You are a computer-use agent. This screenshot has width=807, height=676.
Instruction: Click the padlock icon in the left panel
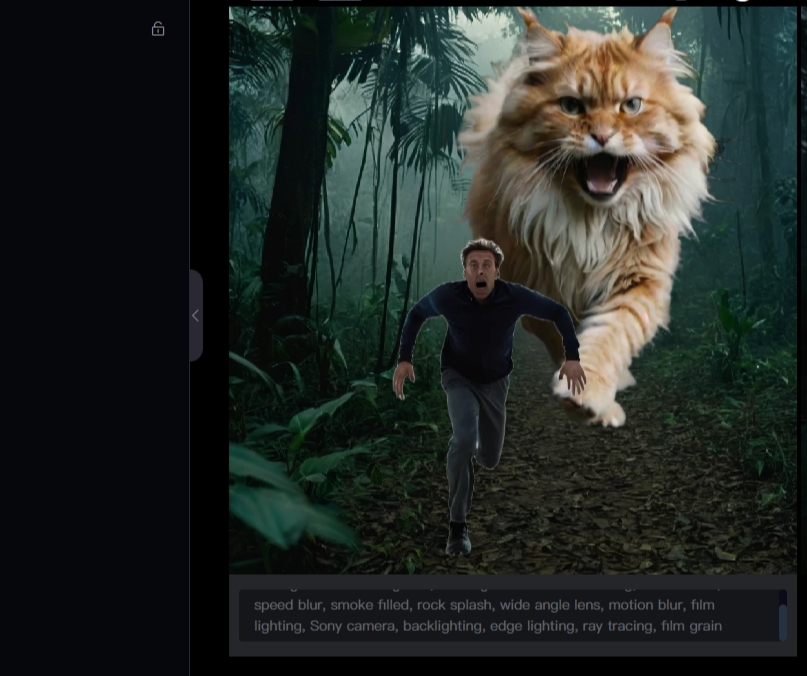(x=158, y=29)
